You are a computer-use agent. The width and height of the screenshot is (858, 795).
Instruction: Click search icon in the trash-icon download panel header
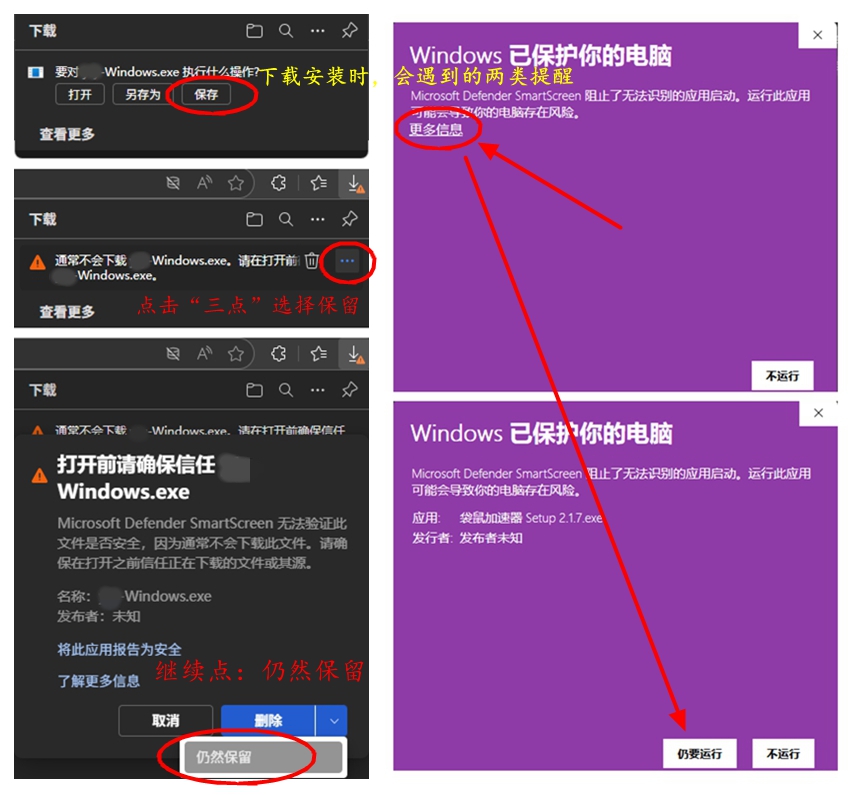point(286,219)
